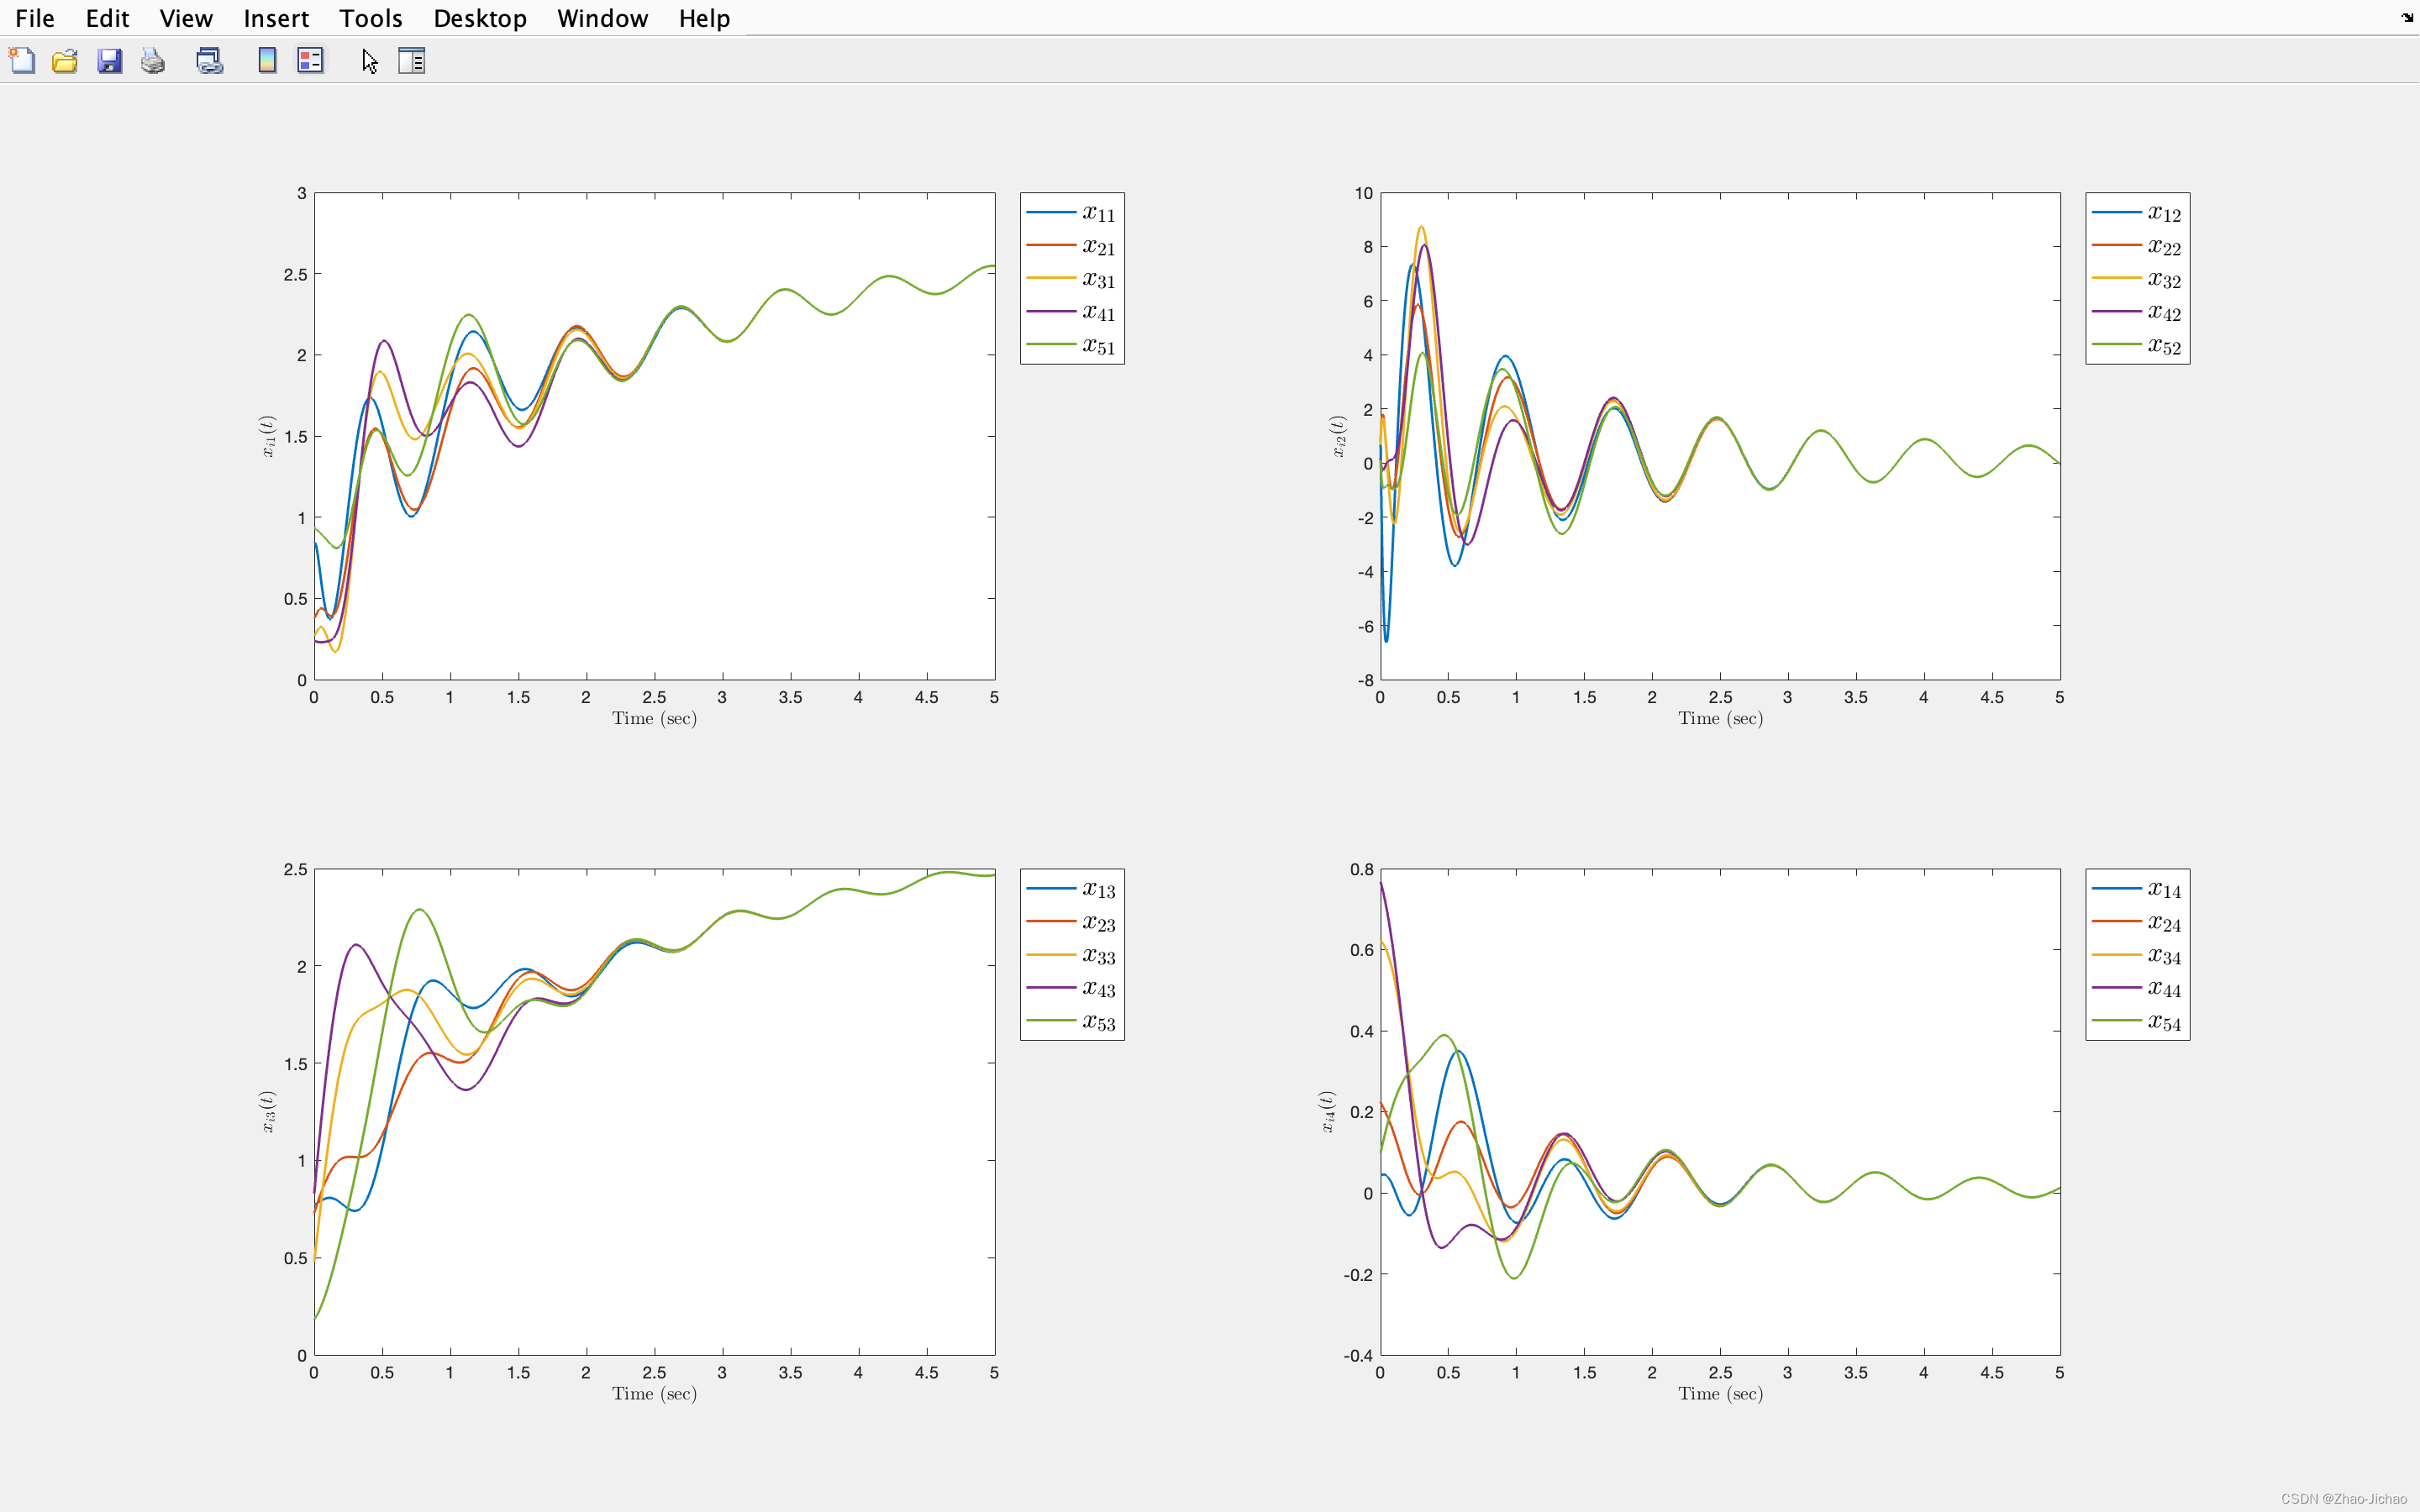This screenshot has width=2420, height=1512.
Task: Select the x43 entry in the bottom-left legend
Action: 1098,989
